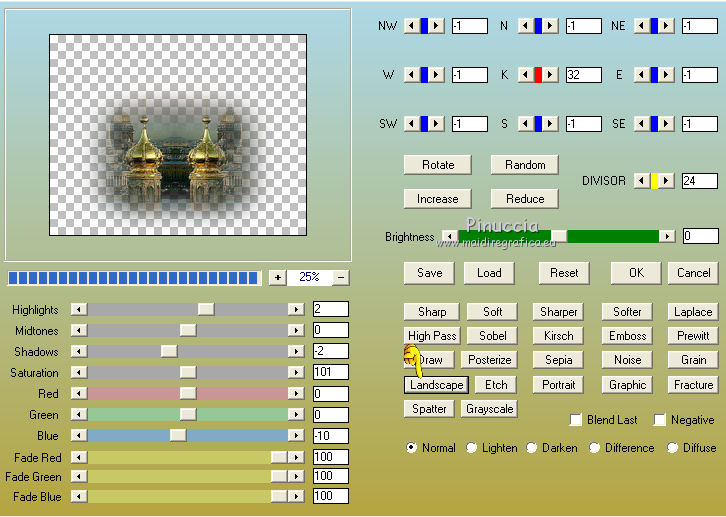Click Brightness slider right arrow

click(x=667, y=236)
